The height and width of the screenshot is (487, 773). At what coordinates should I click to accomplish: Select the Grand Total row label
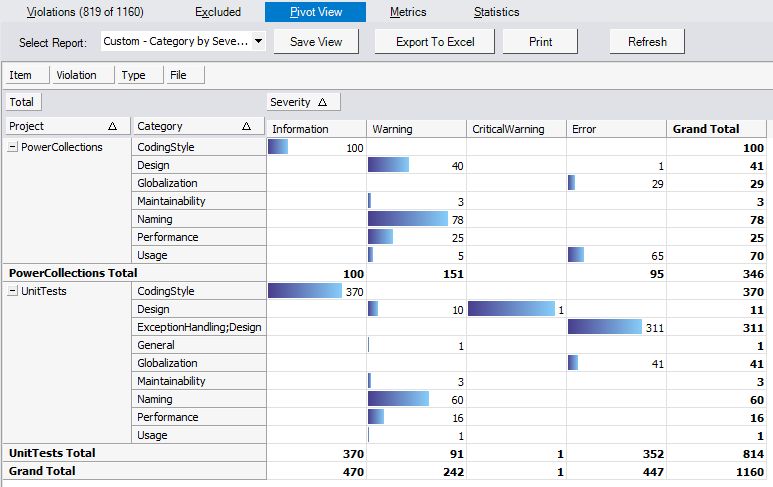135,471
